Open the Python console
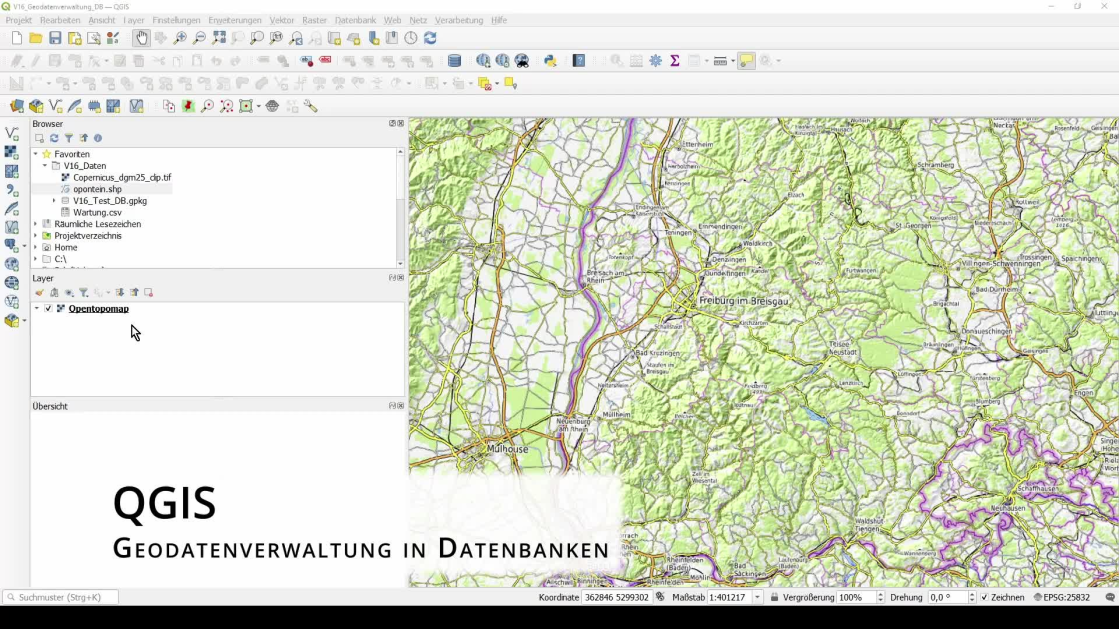The height and width of the screenshot is (629, 1119). [550, 61]
